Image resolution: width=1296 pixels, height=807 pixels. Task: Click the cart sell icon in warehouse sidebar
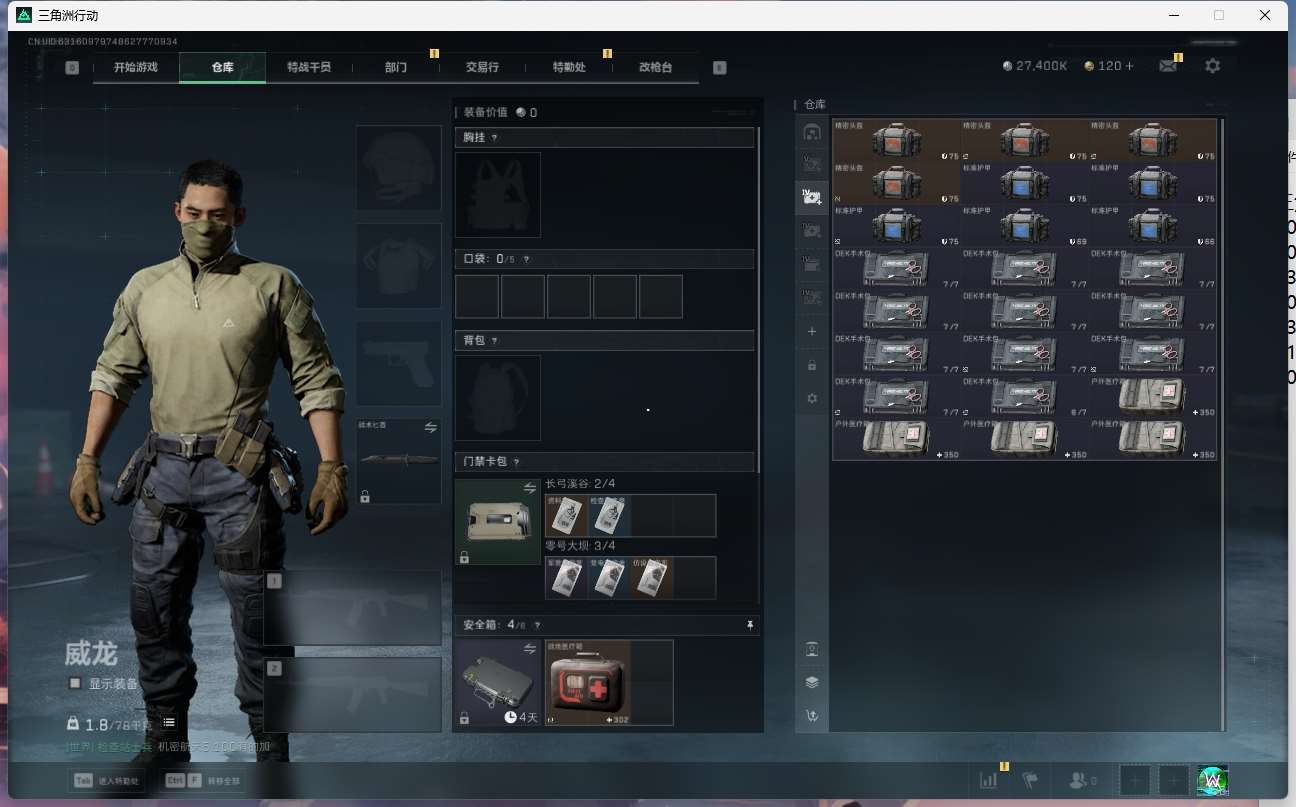pos(812,715)
